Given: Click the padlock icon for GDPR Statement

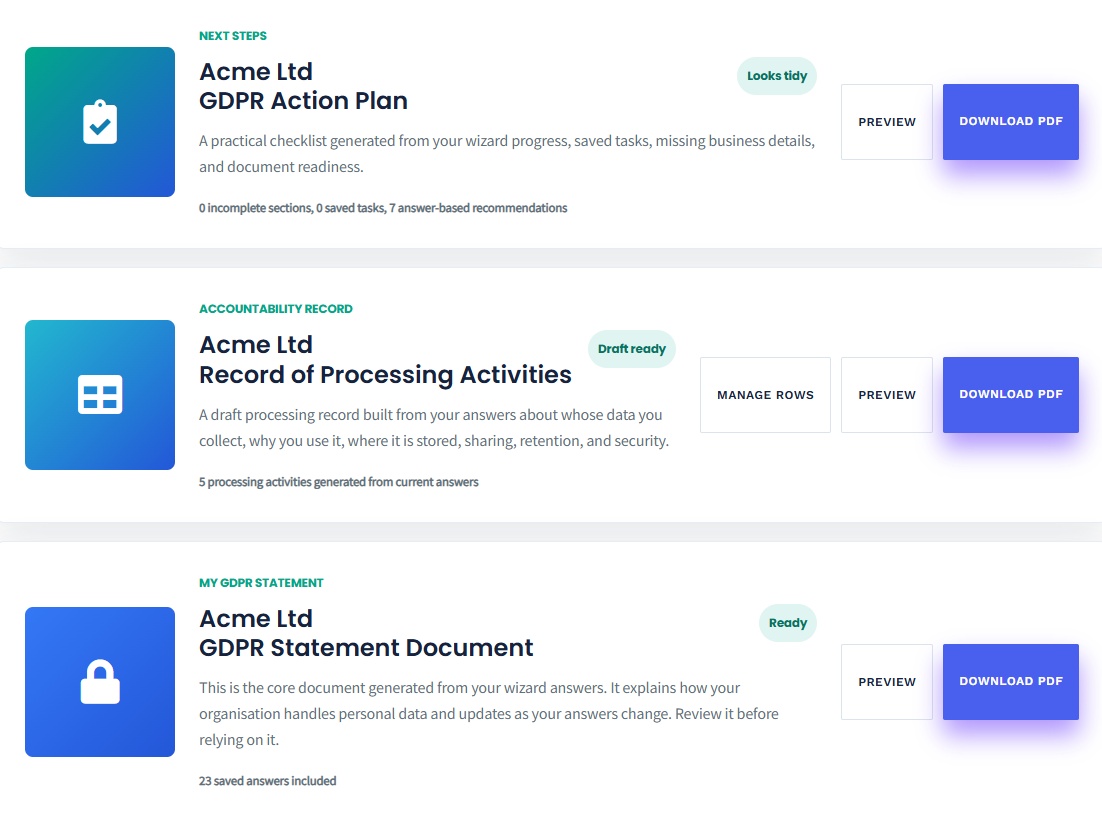Looking at the screenshot, I should [x=100, y=682].
